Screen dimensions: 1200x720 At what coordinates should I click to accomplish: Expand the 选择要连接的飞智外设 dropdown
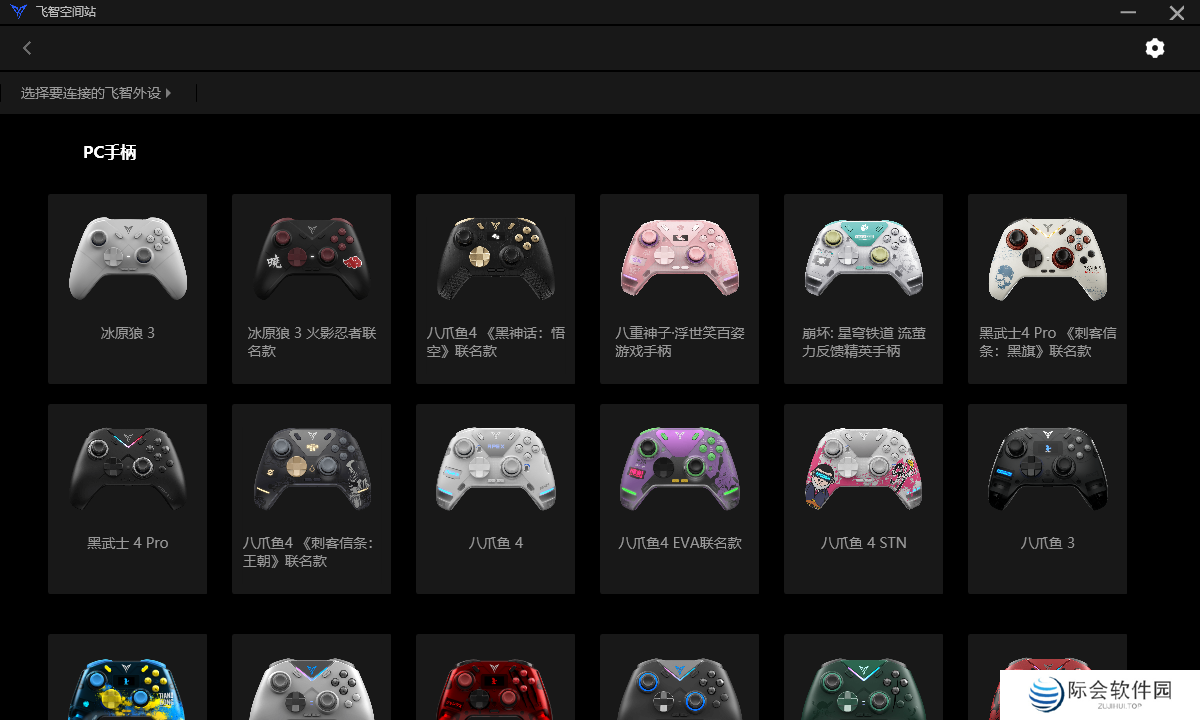[x=96, y=93]
